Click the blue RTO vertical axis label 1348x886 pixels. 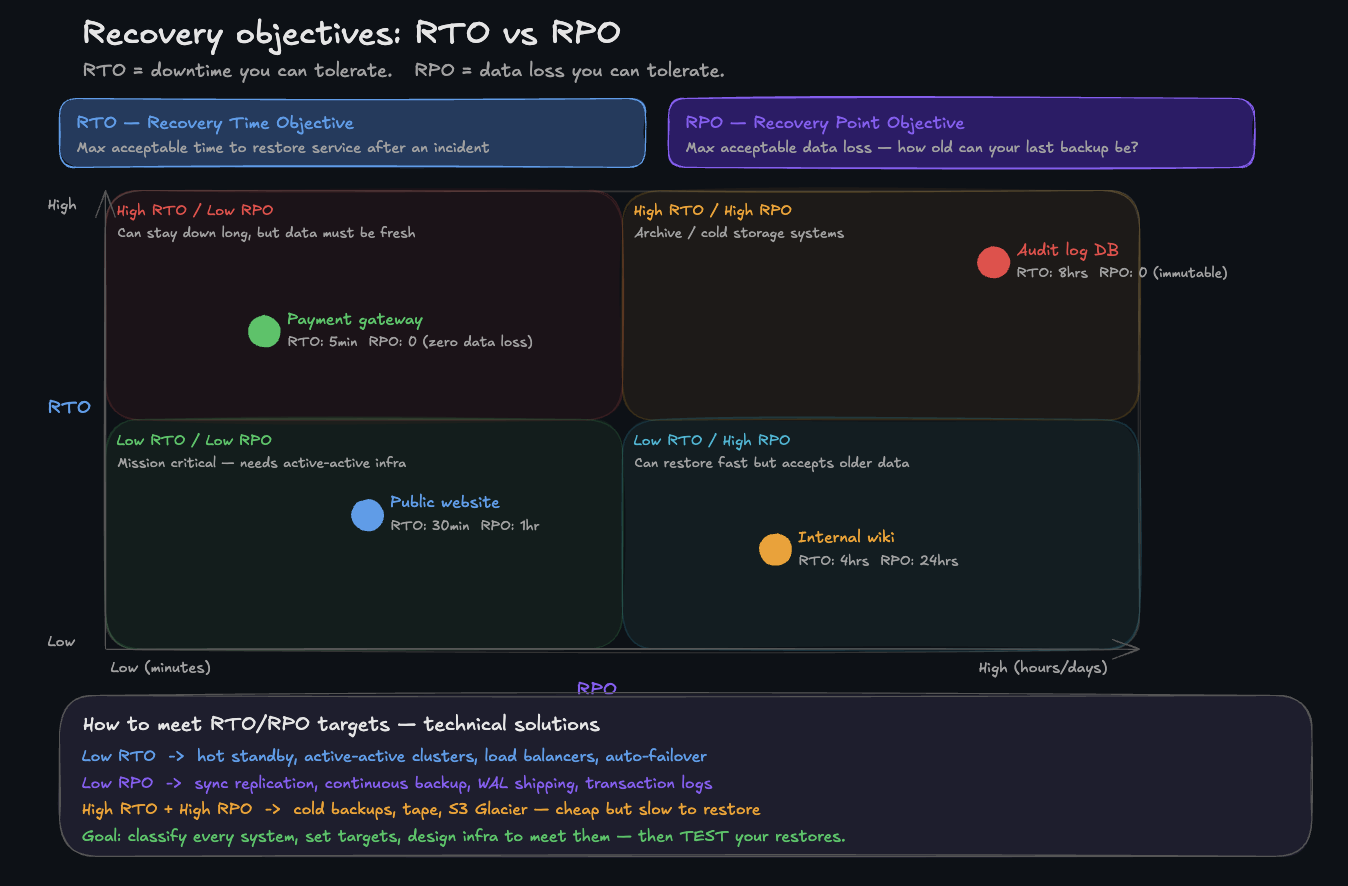69,407
